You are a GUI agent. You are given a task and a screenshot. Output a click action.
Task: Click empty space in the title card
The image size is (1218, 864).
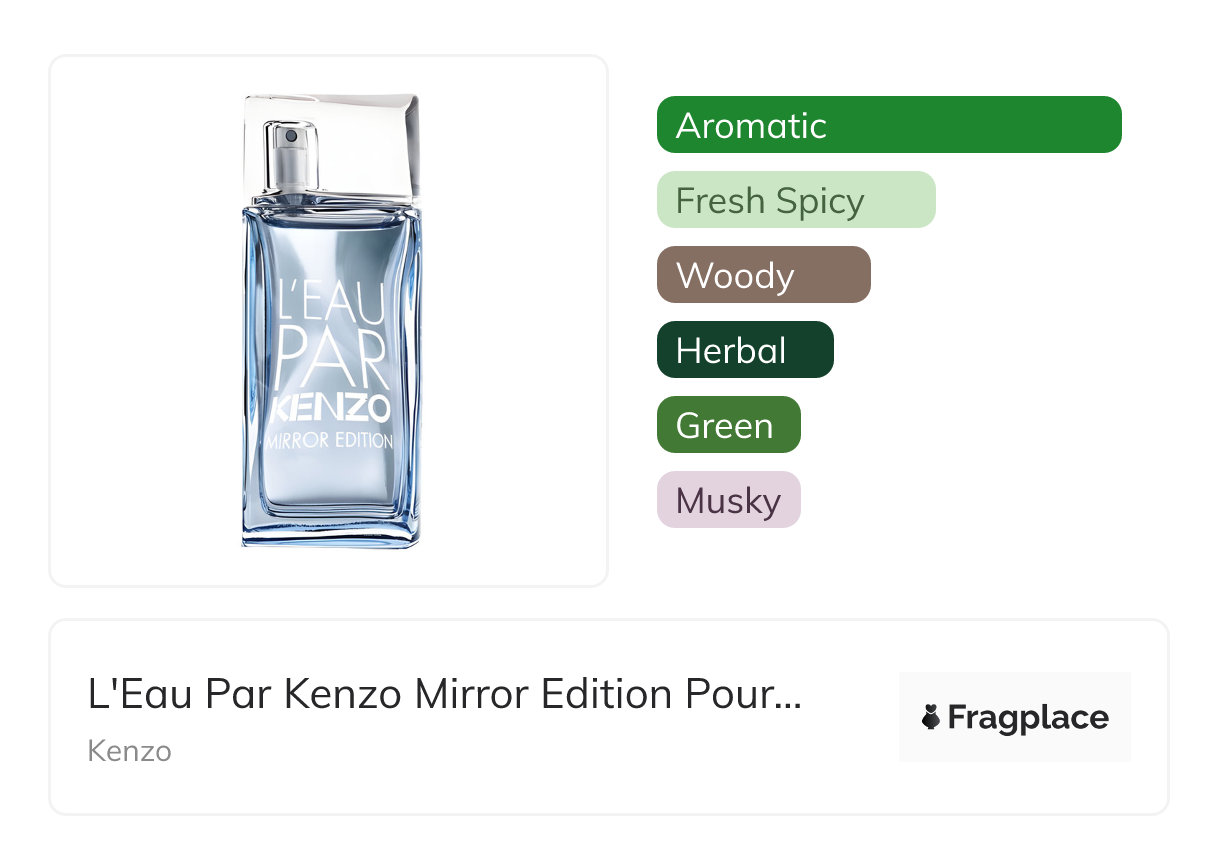click(x=600, y=770)
